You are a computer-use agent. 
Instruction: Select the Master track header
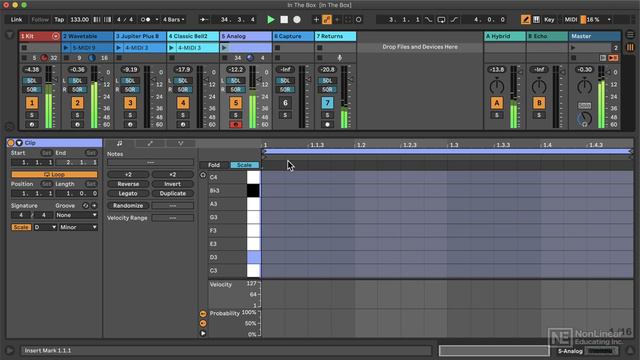click(x=595, y=36)
